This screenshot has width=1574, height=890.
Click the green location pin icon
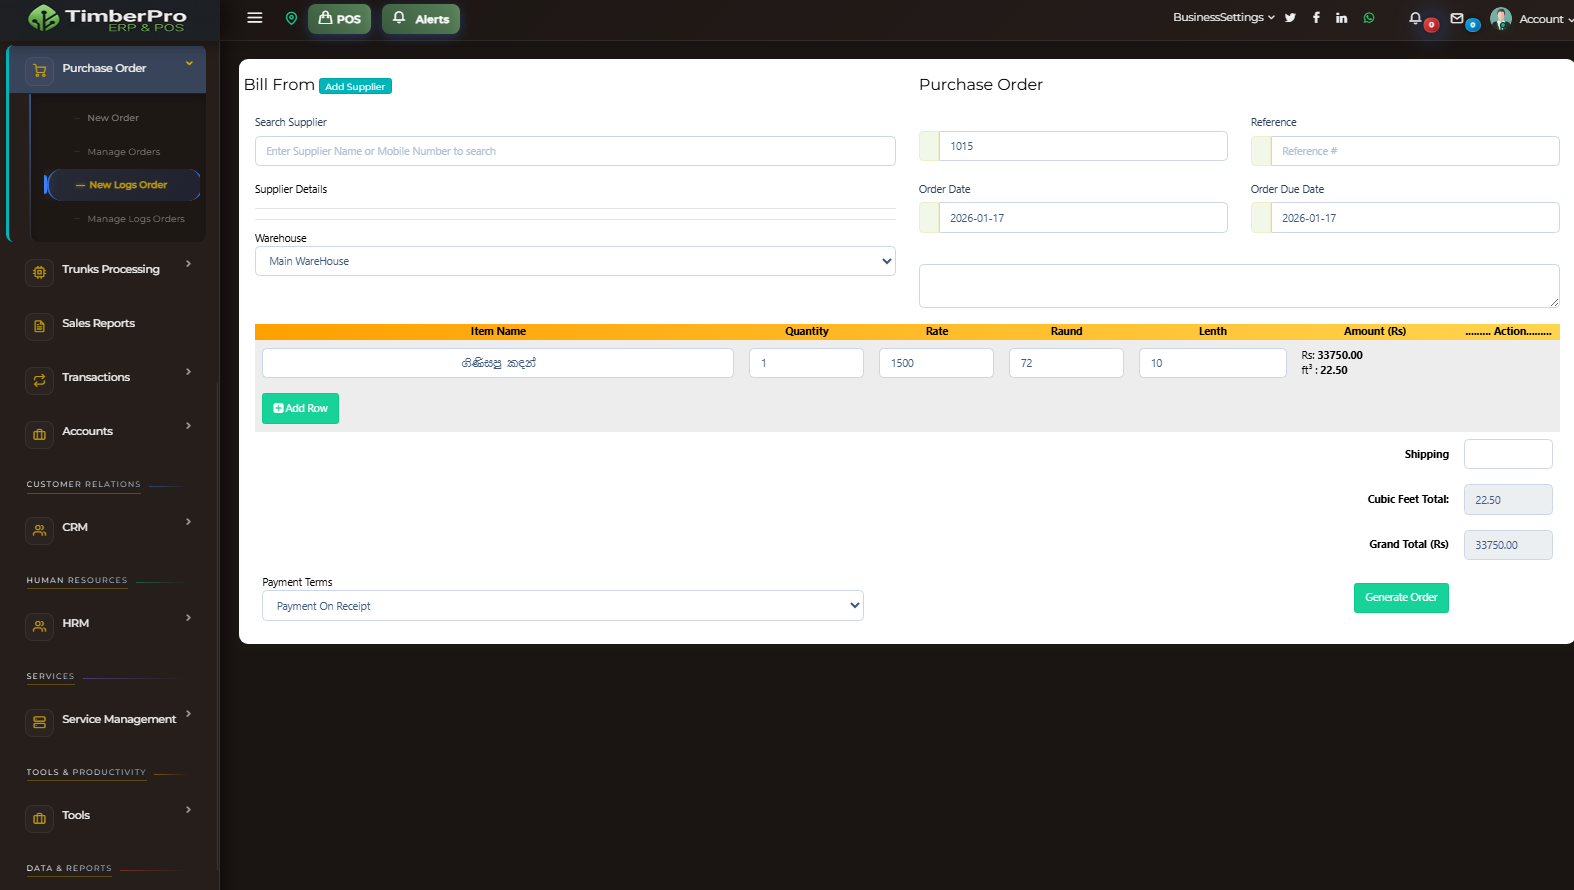point(291,18)
